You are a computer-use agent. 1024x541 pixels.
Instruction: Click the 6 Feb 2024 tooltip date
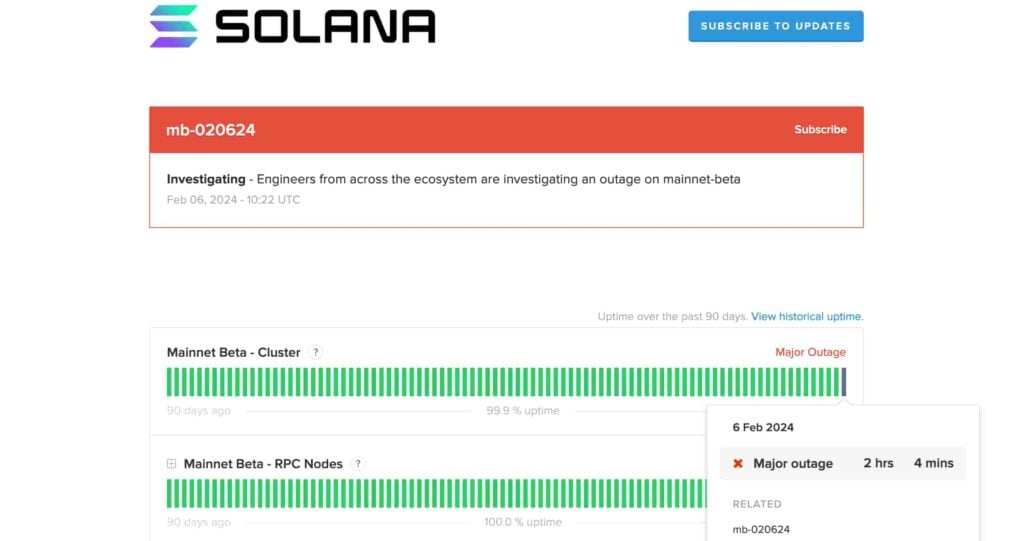point(763,427)
